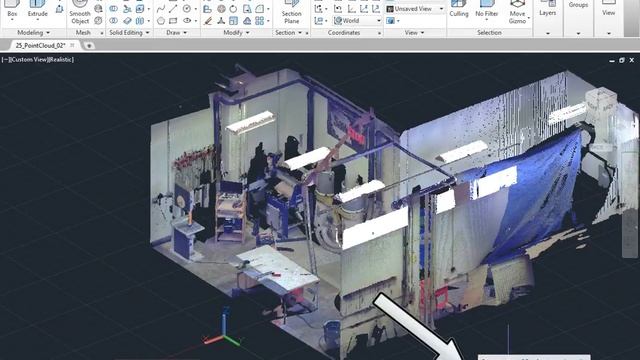This screenshot has width=640, height=360.
Task: Click the eraser-shaped icon in Solid Editing
Action: (127, 20)
